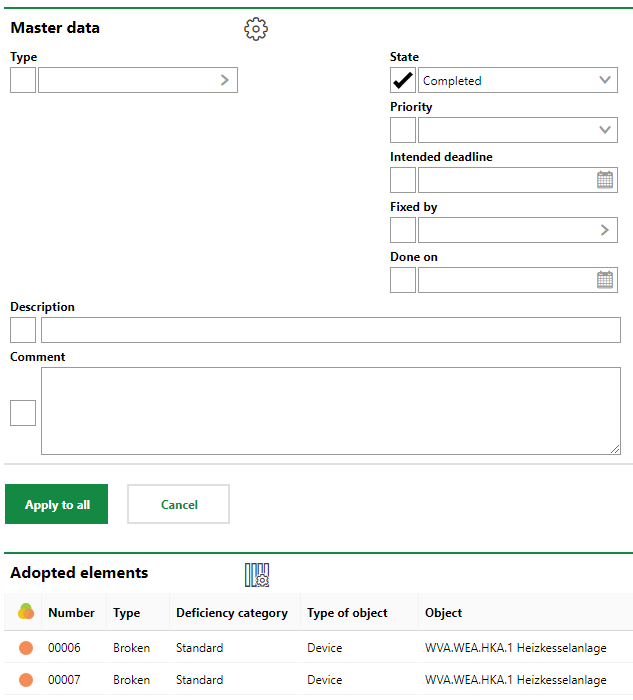The height and width of the screenshot is (700, 633).
Task: Sort by the Number column header
Action: [71, 613]
